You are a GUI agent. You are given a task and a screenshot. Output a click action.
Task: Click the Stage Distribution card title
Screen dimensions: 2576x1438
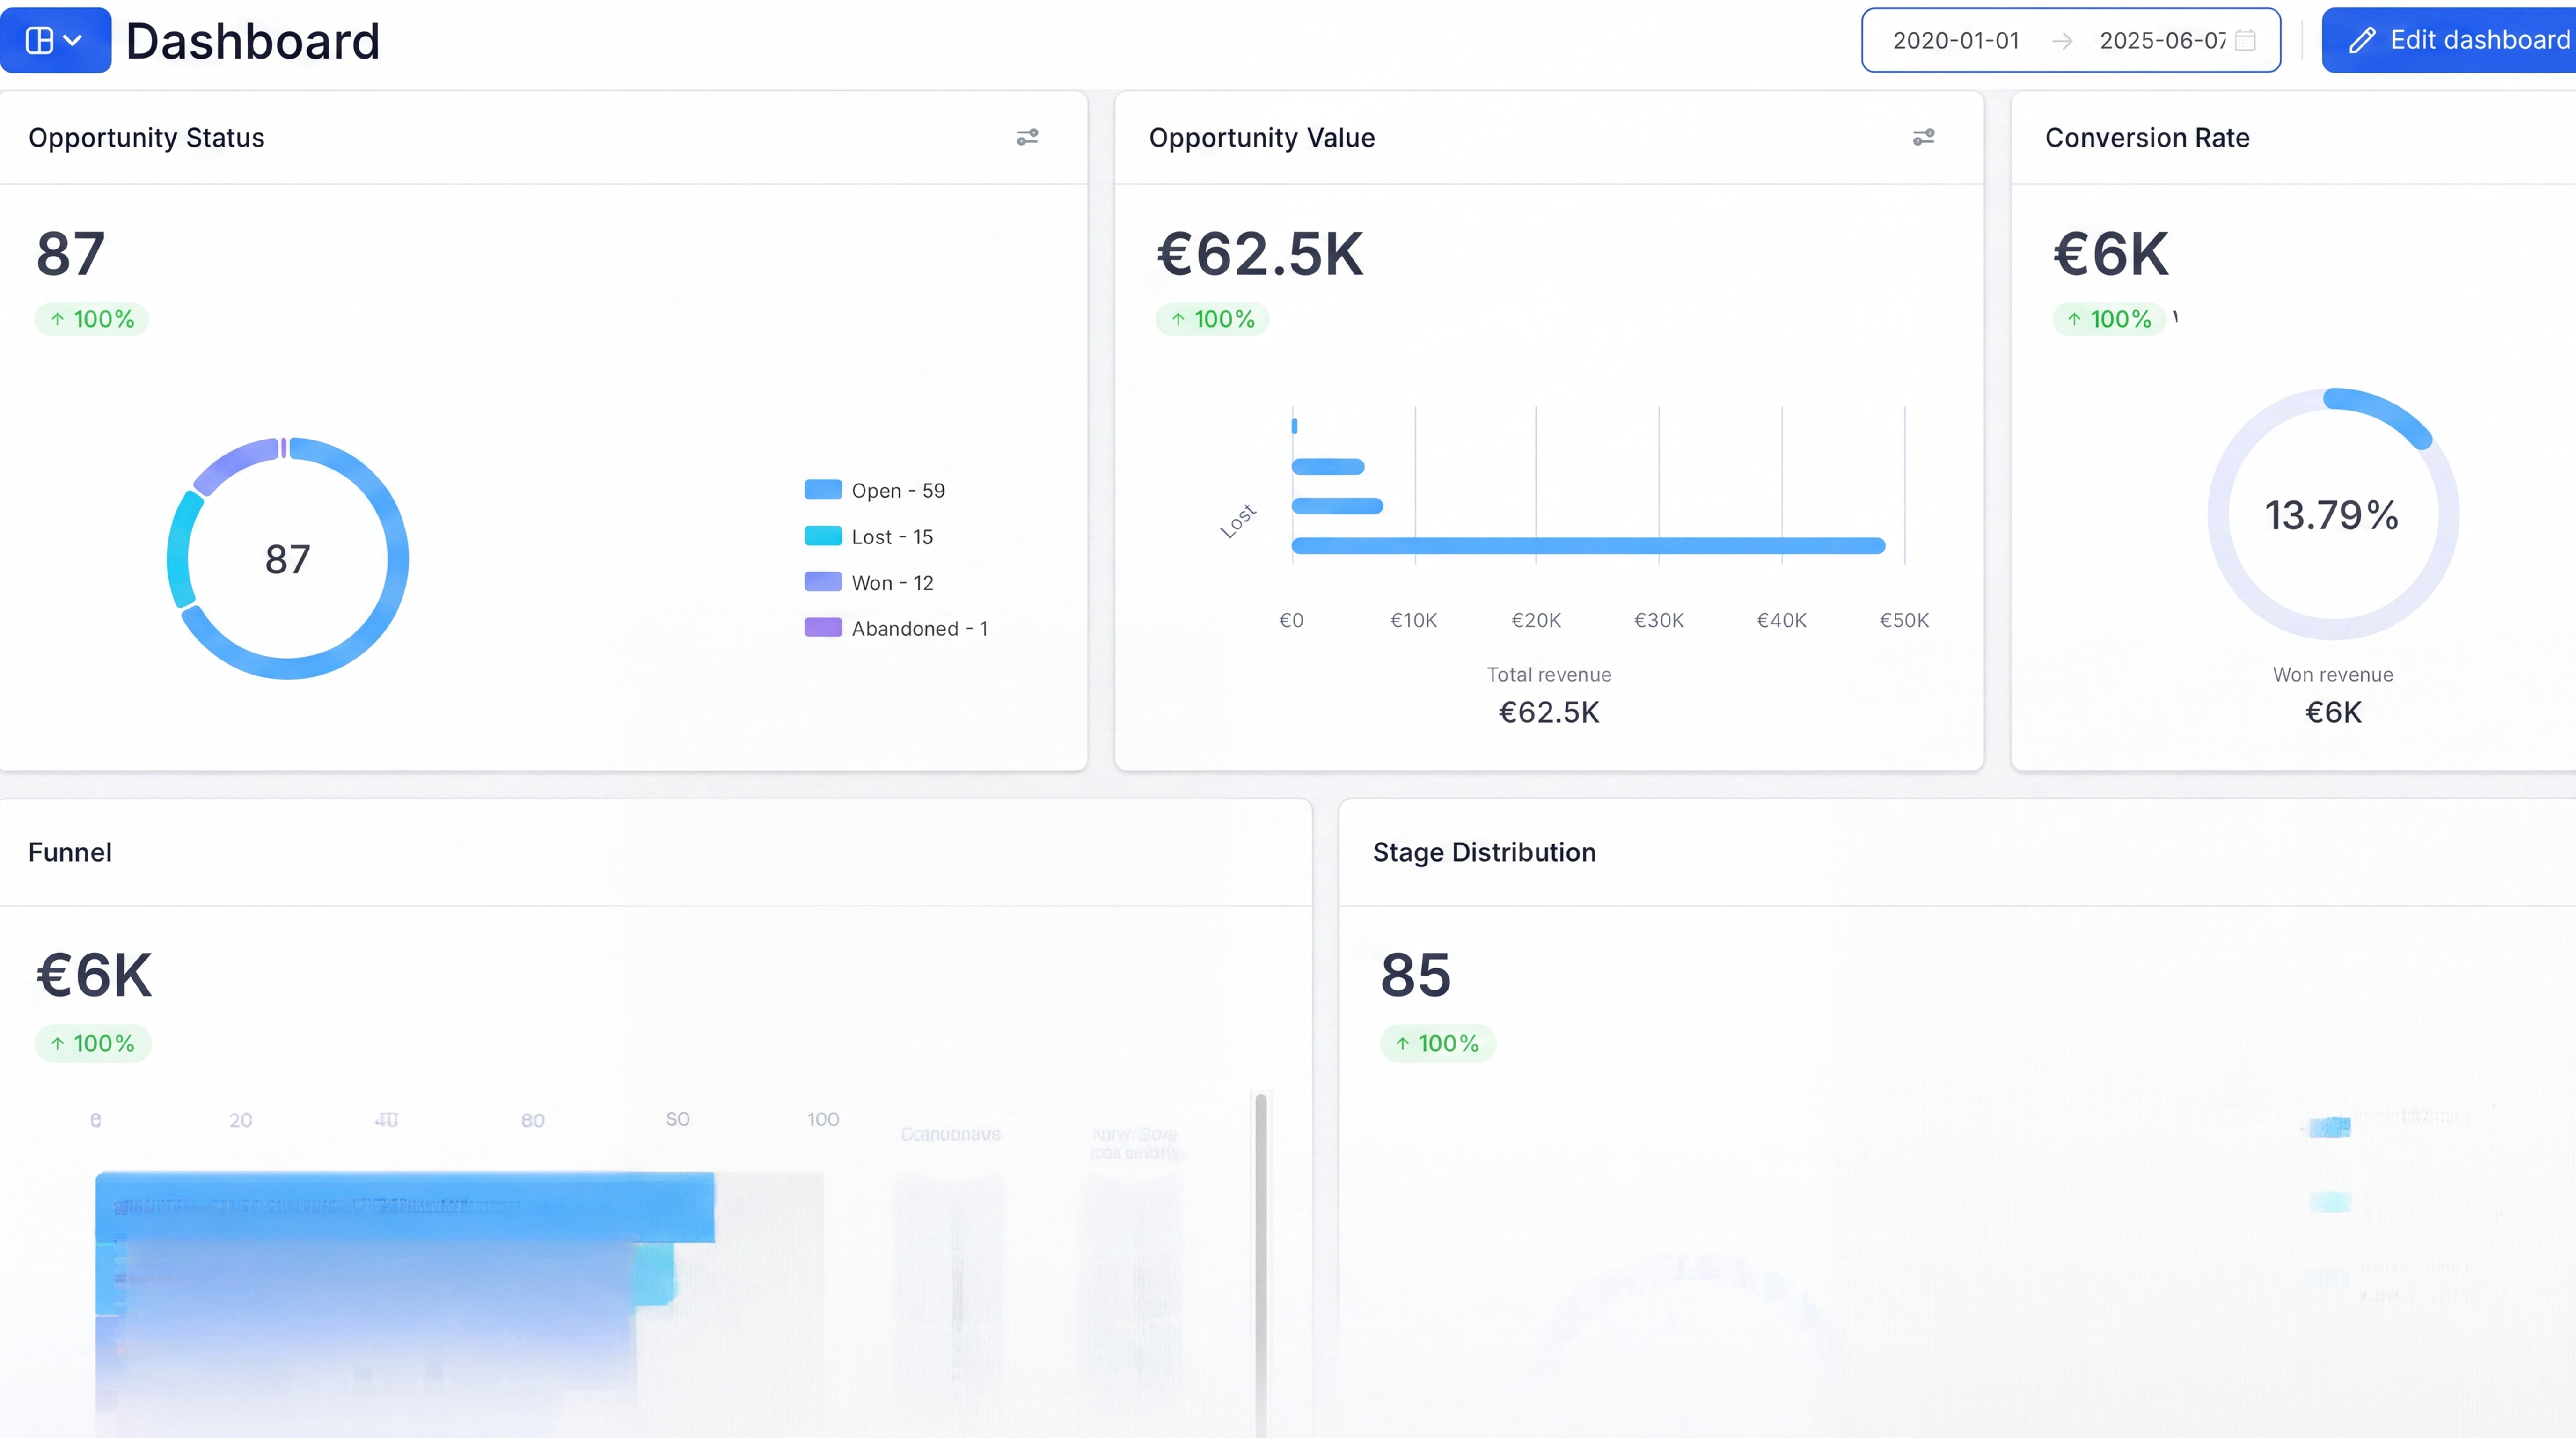tap(1484, 852)
